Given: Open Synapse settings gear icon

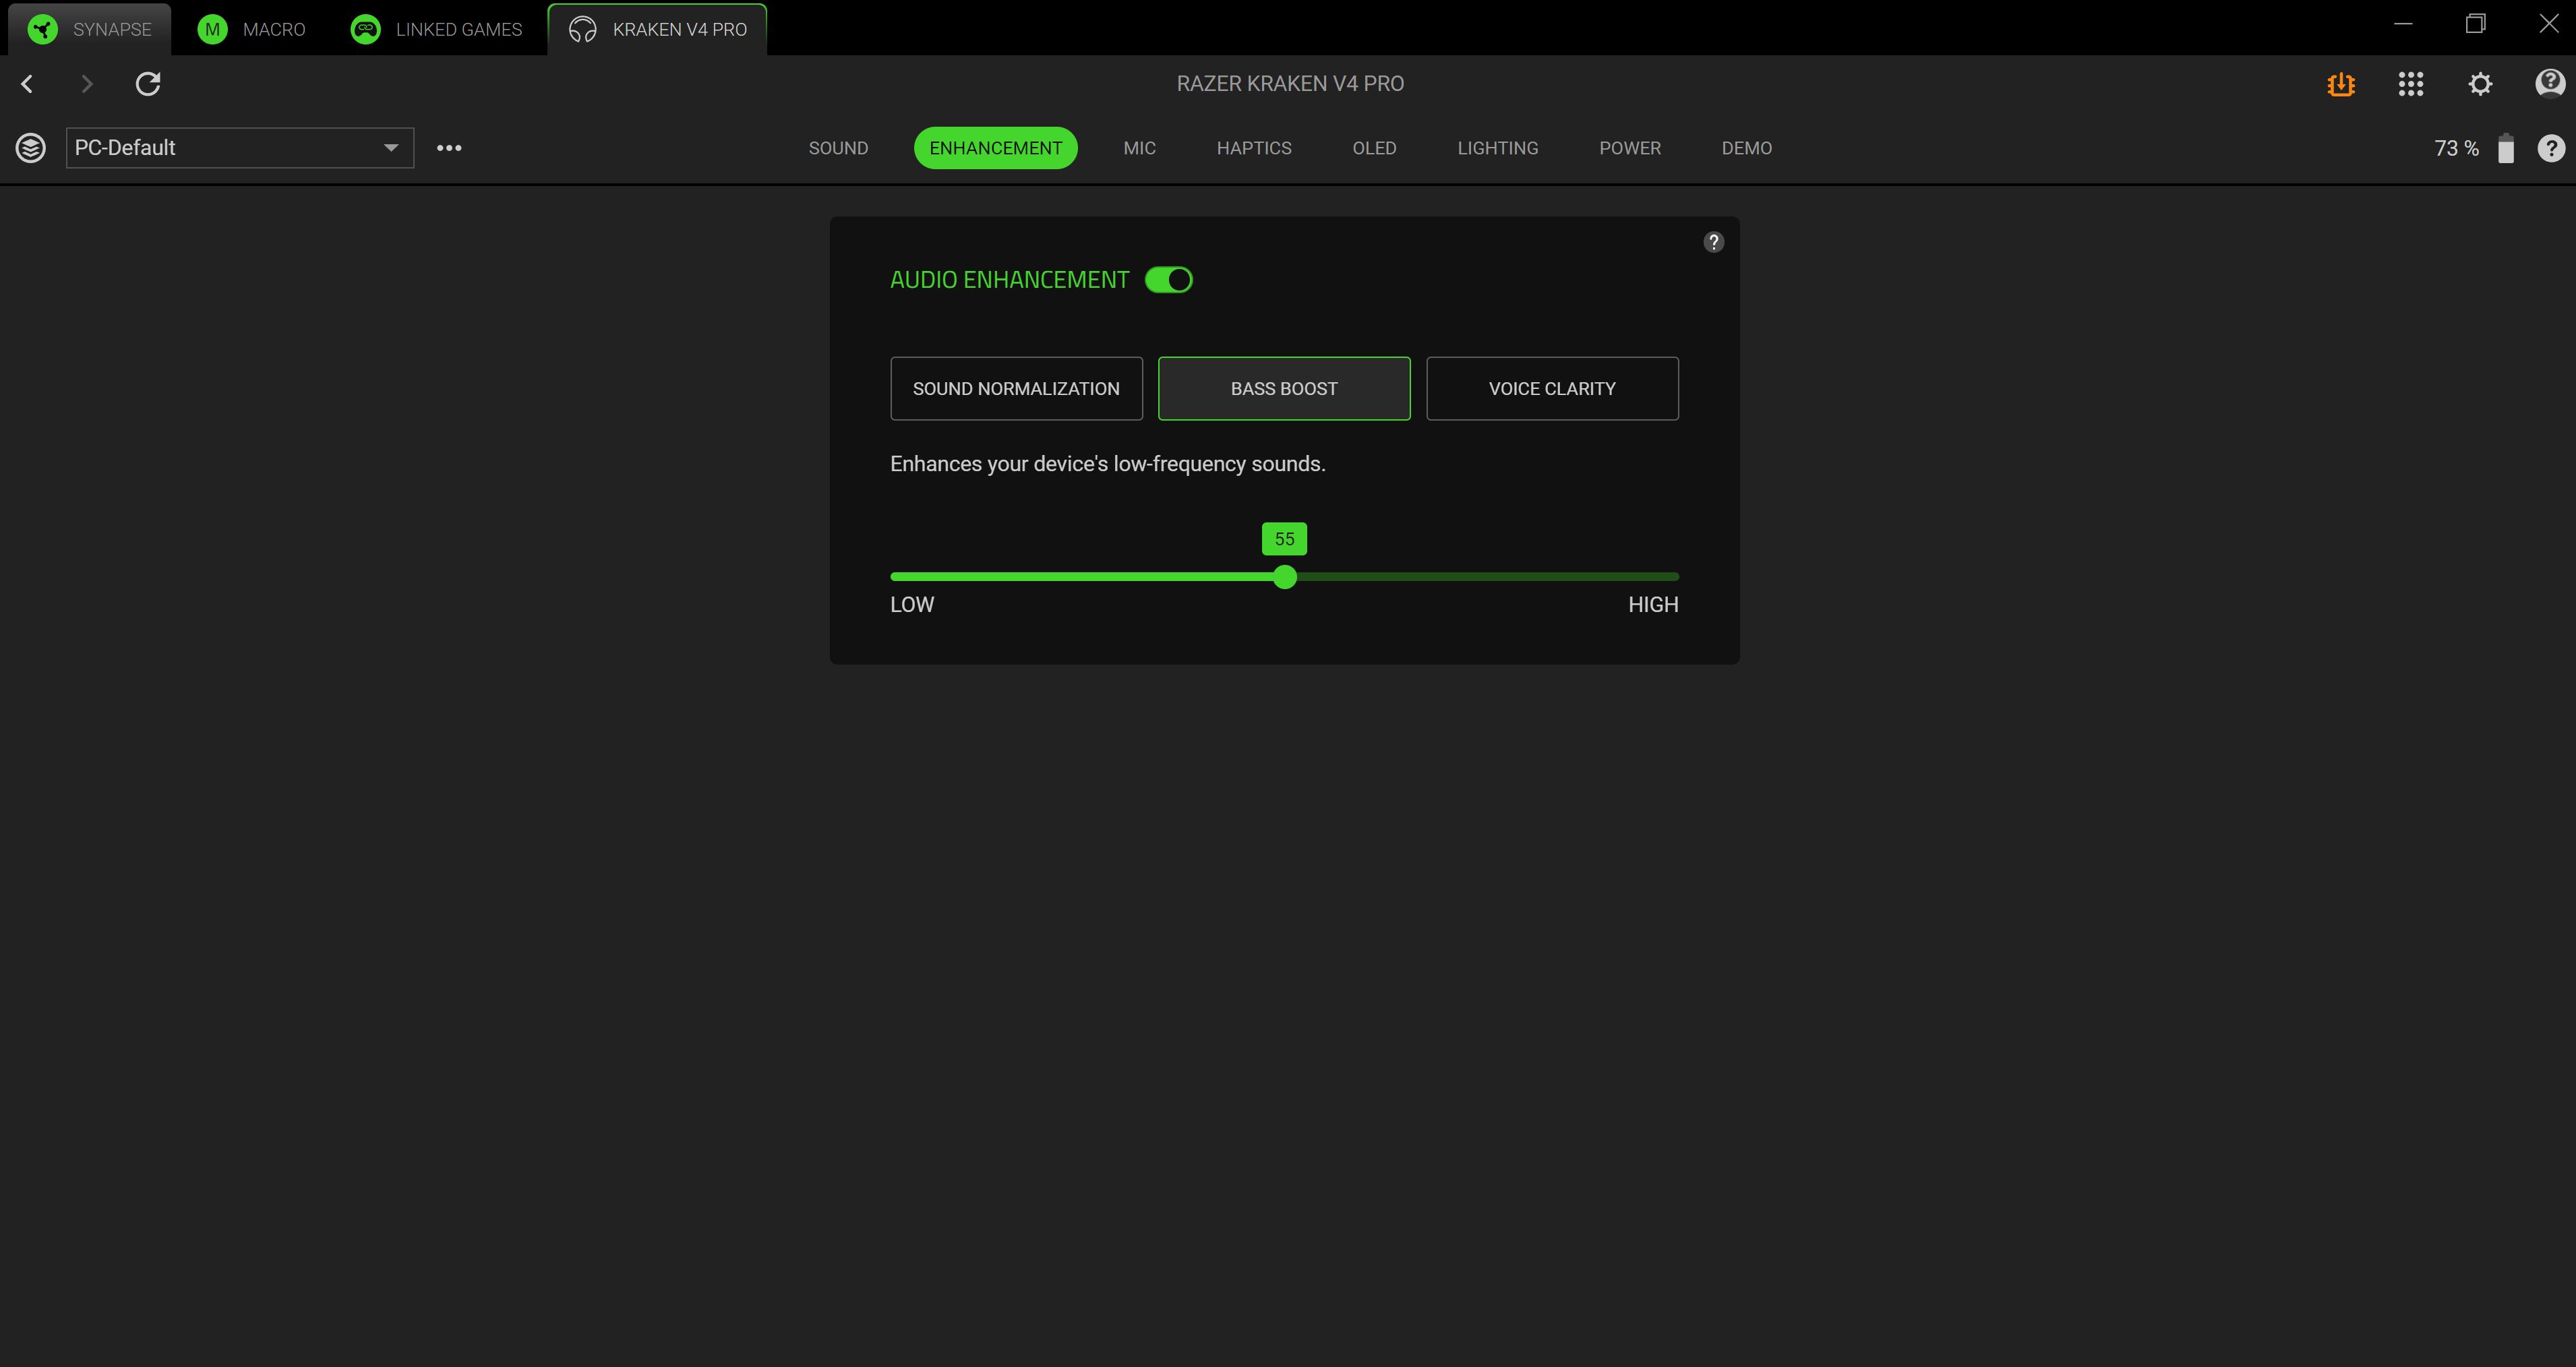Looking at the screenshot, I should pos(2480,84).
